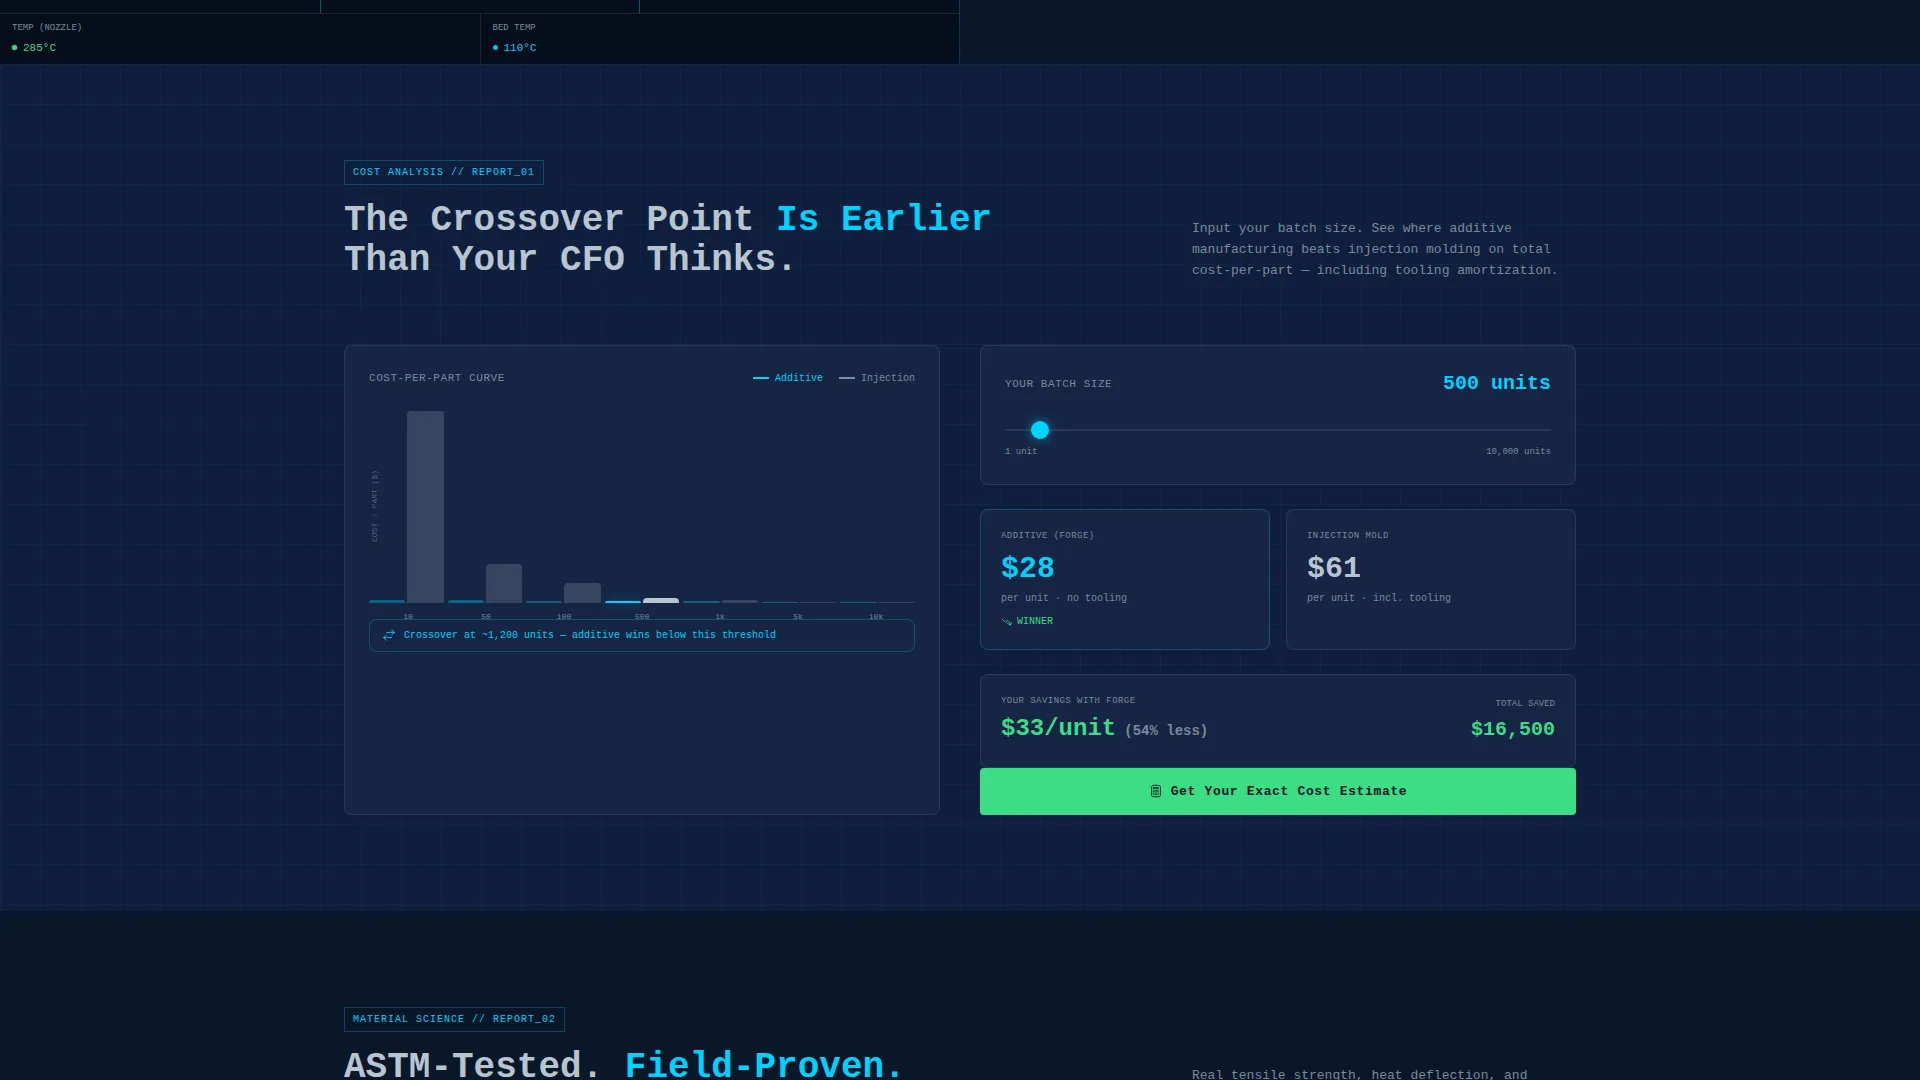Click the '$61' injection mold price

coord(1333,567)
